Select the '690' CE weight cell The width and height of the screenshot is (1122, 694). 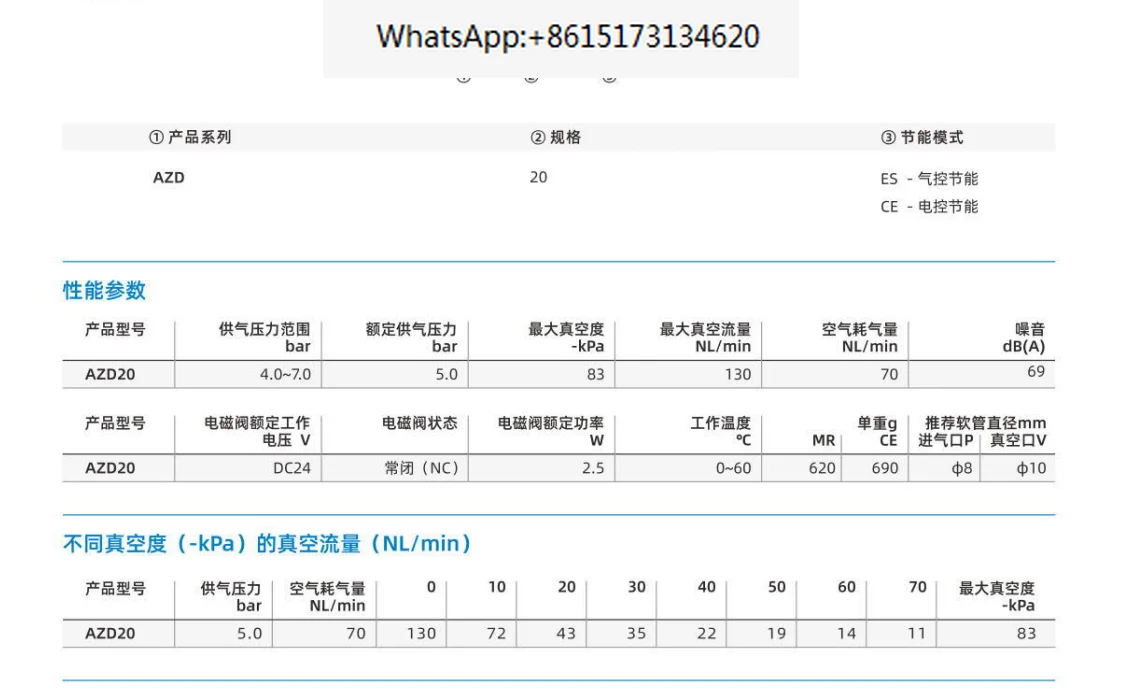point(884,468)
